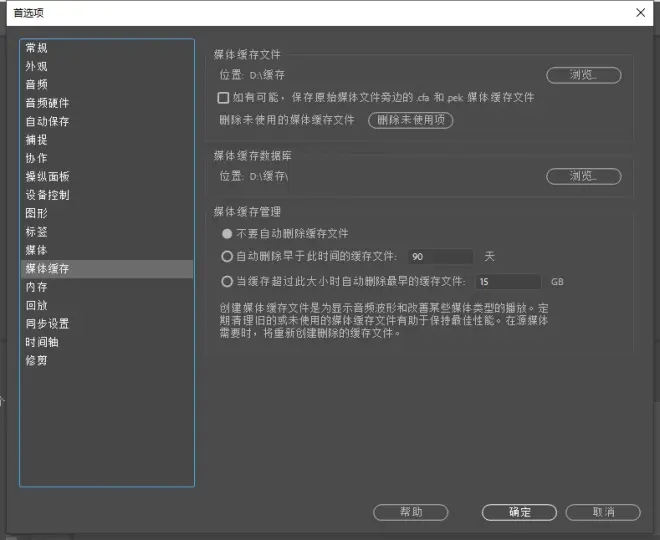Select 回放 in the category list

(x=107, y=306)
